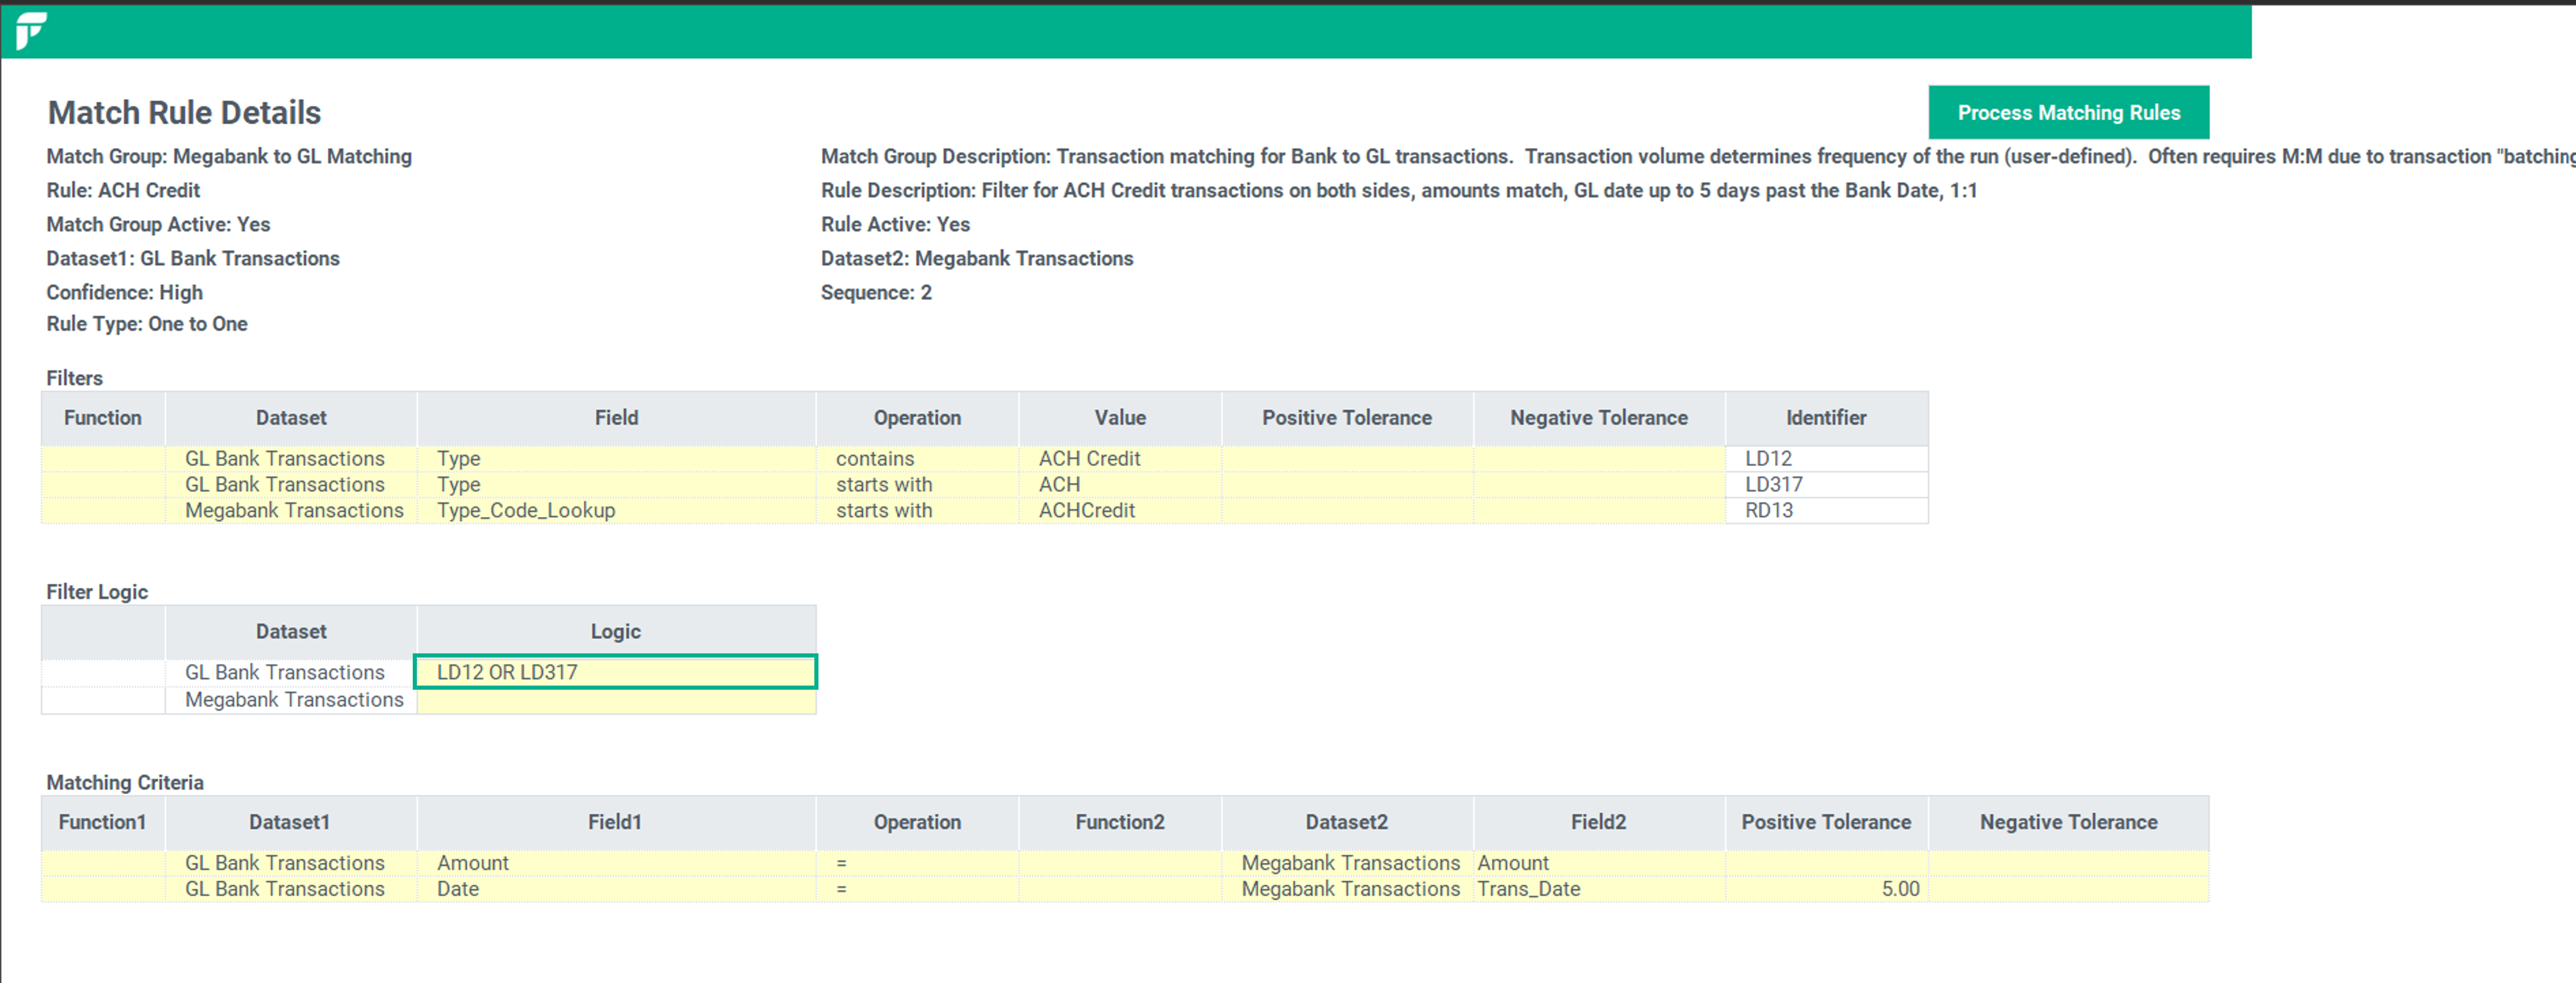Click the Rule Type: One to One label

(x=147, y=324)
